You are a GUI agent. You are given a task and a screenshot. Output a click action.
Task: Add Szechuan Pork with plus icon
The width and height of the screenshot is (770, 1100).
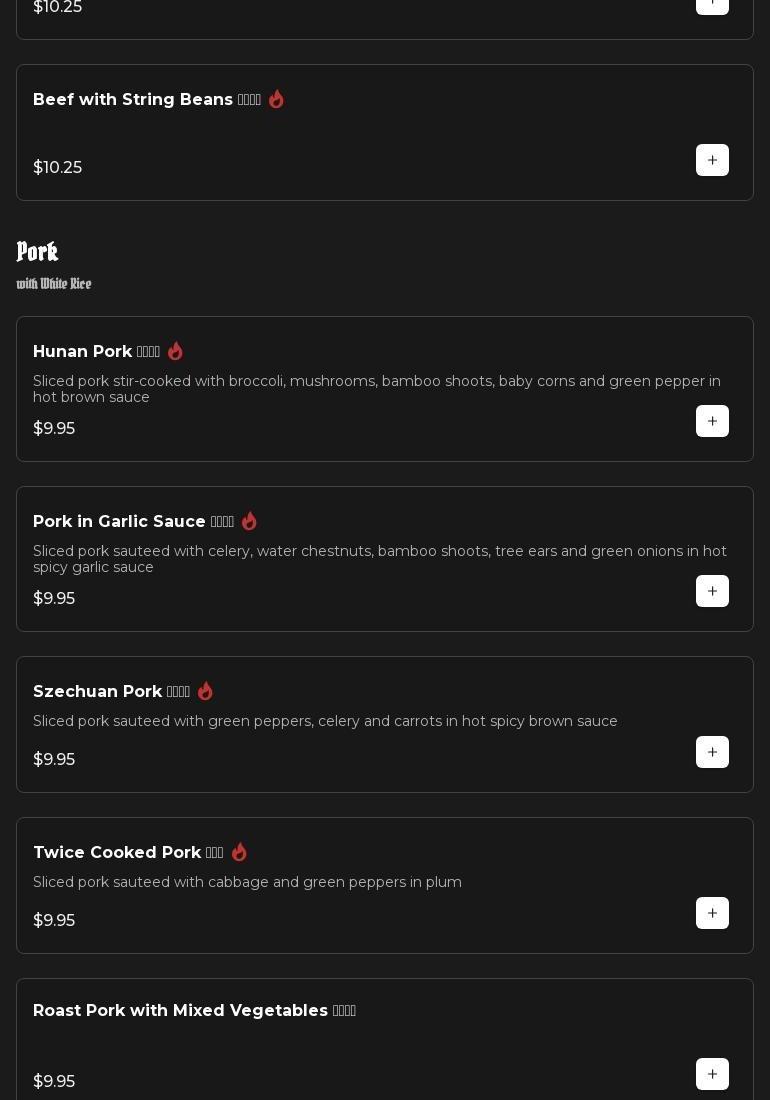tap(712, 752)
